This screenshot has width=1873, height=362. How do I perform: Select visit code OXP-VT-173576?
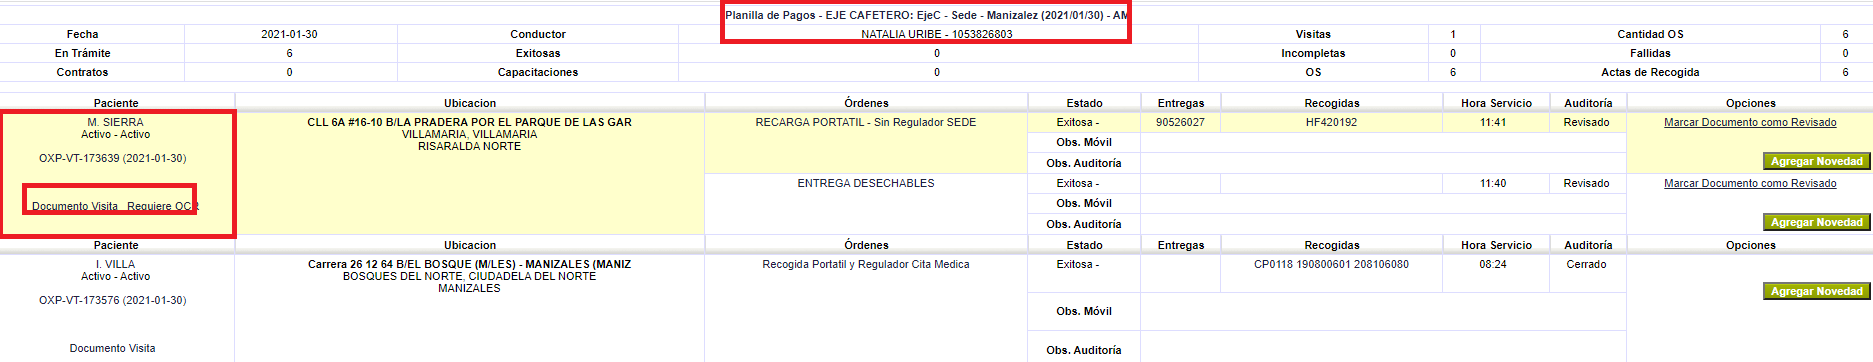point(112,300)
